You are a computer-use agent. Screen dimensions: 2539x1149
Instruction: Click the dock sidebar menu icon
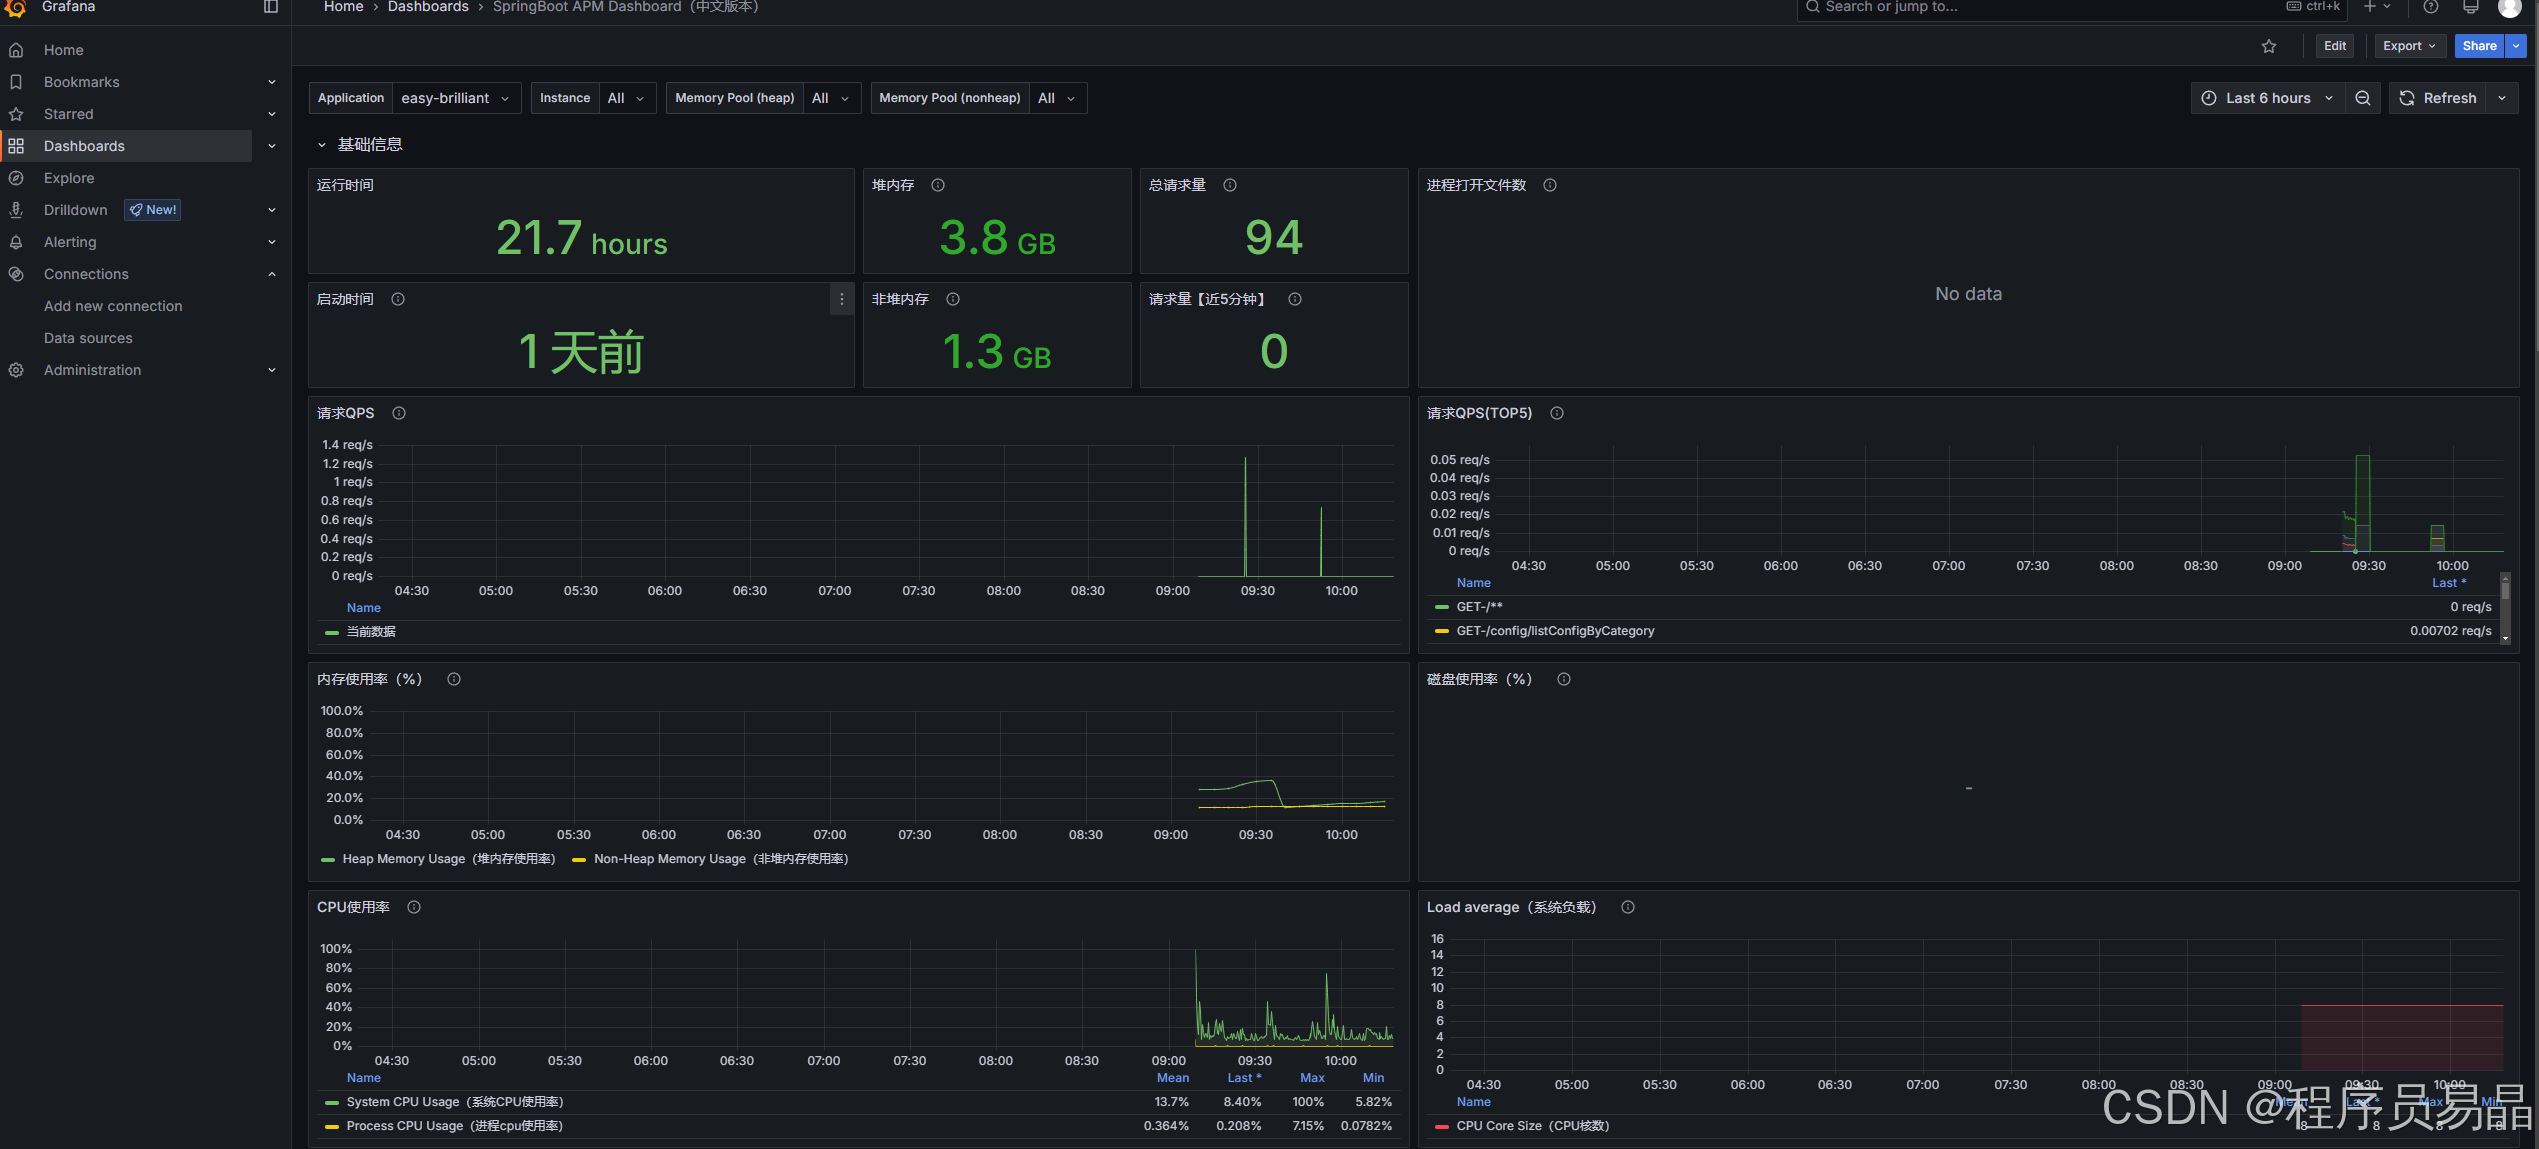(x=270, y=7)
